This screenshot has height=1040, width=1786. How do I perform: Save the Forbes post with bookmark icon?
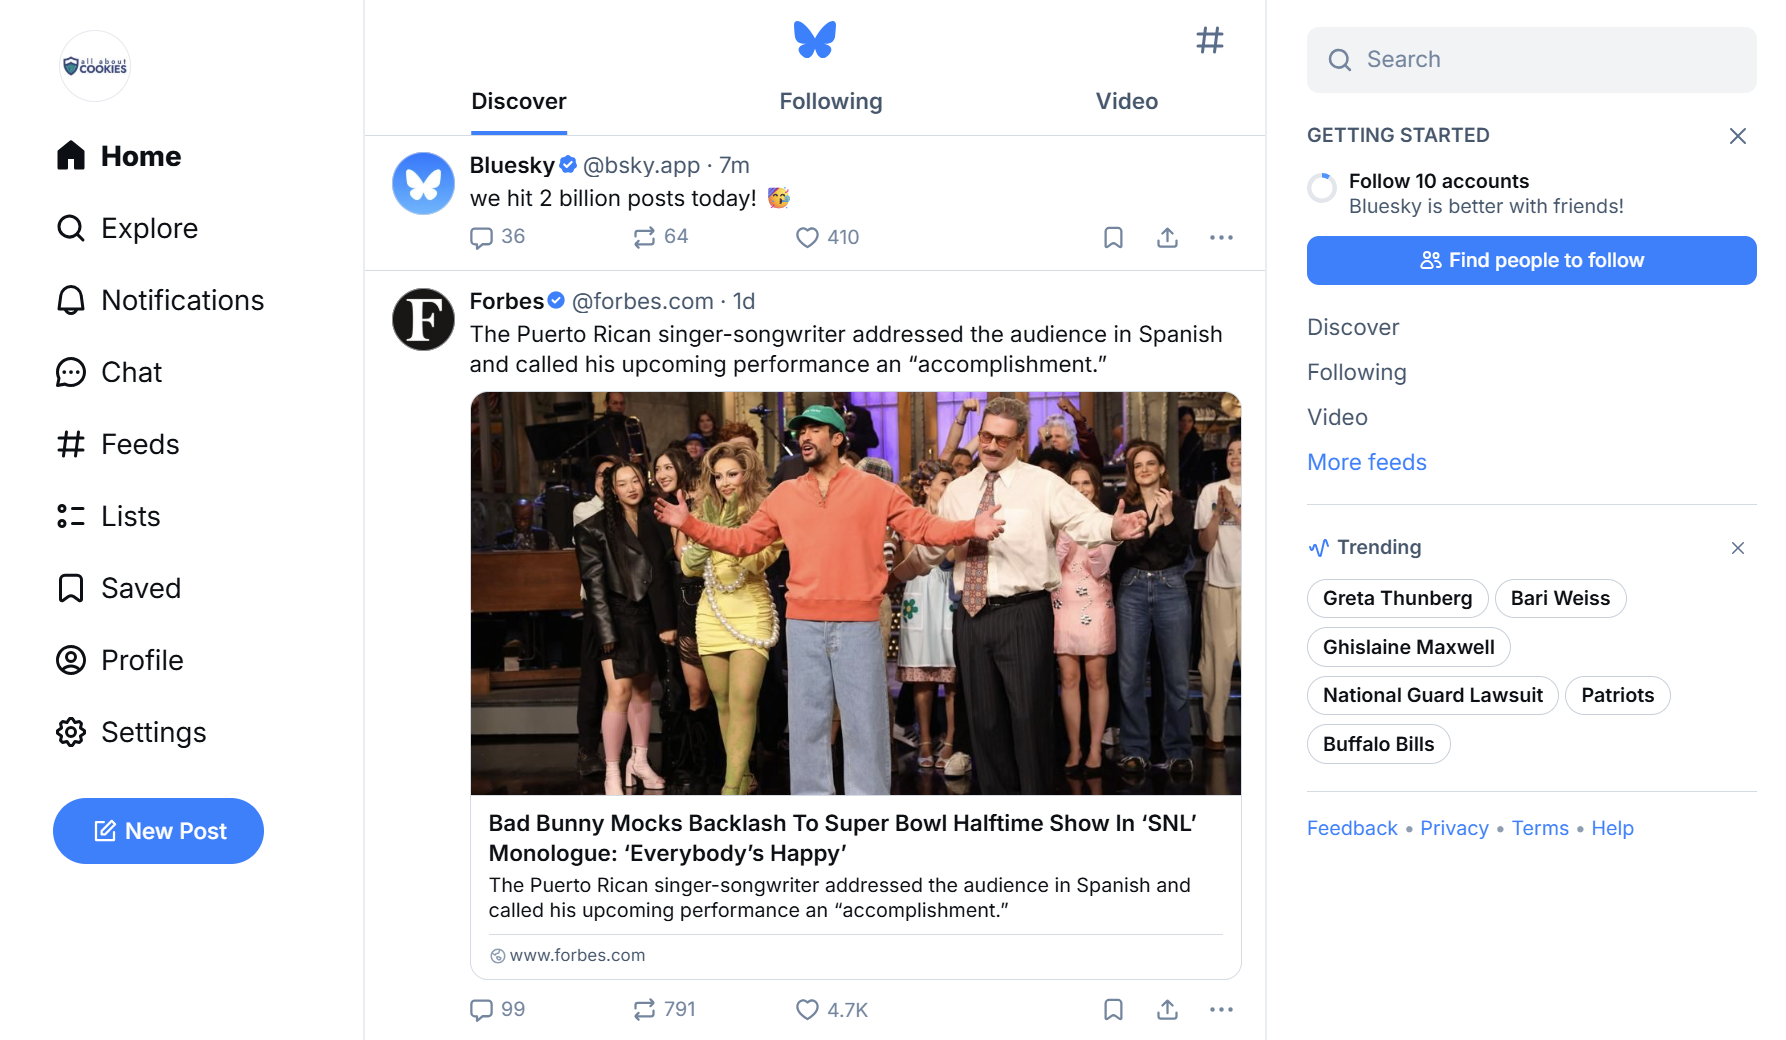point(1113,1009)
